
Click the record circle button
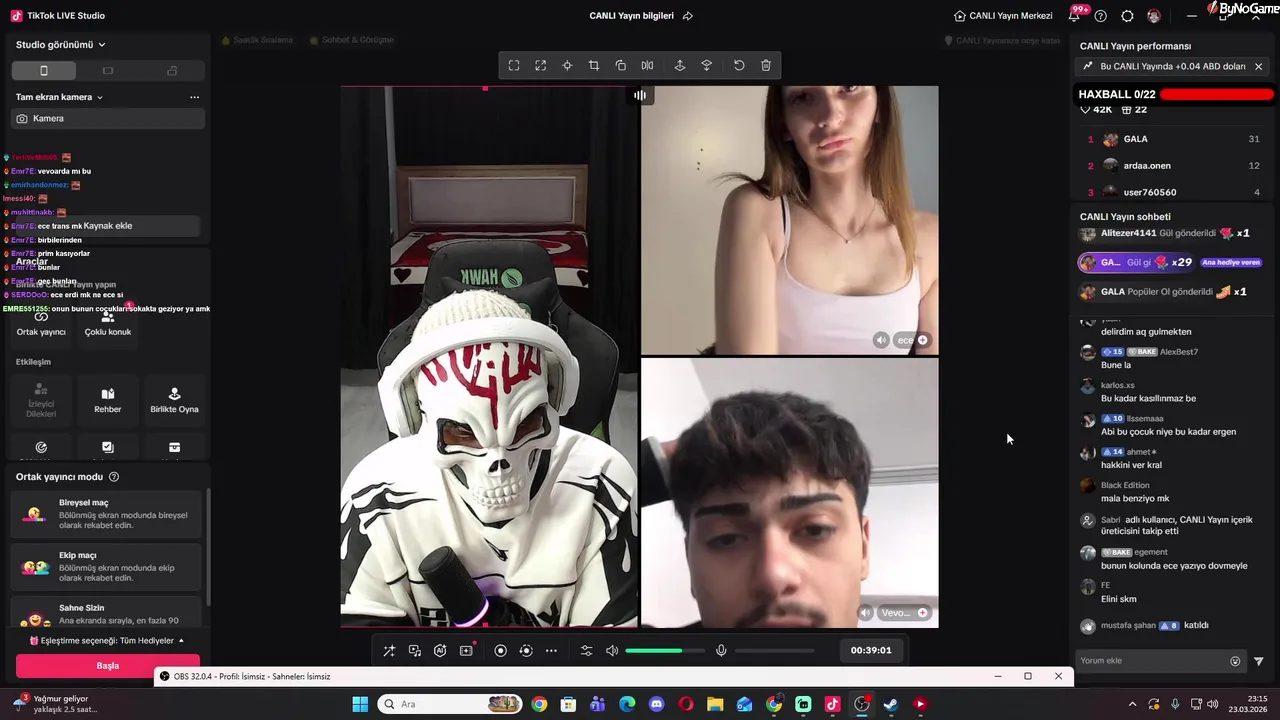click(x=501, y=651)
